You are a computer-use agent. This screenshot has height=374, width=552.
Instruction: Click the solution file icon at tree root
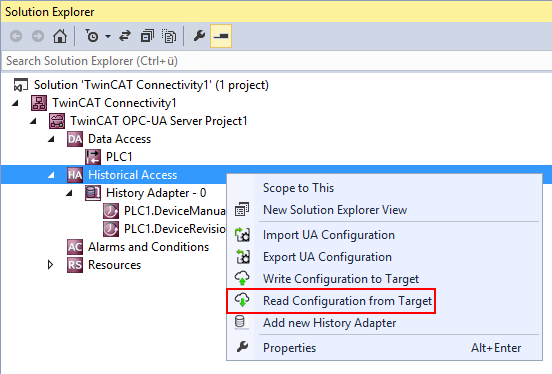click(x=20, y=85)
